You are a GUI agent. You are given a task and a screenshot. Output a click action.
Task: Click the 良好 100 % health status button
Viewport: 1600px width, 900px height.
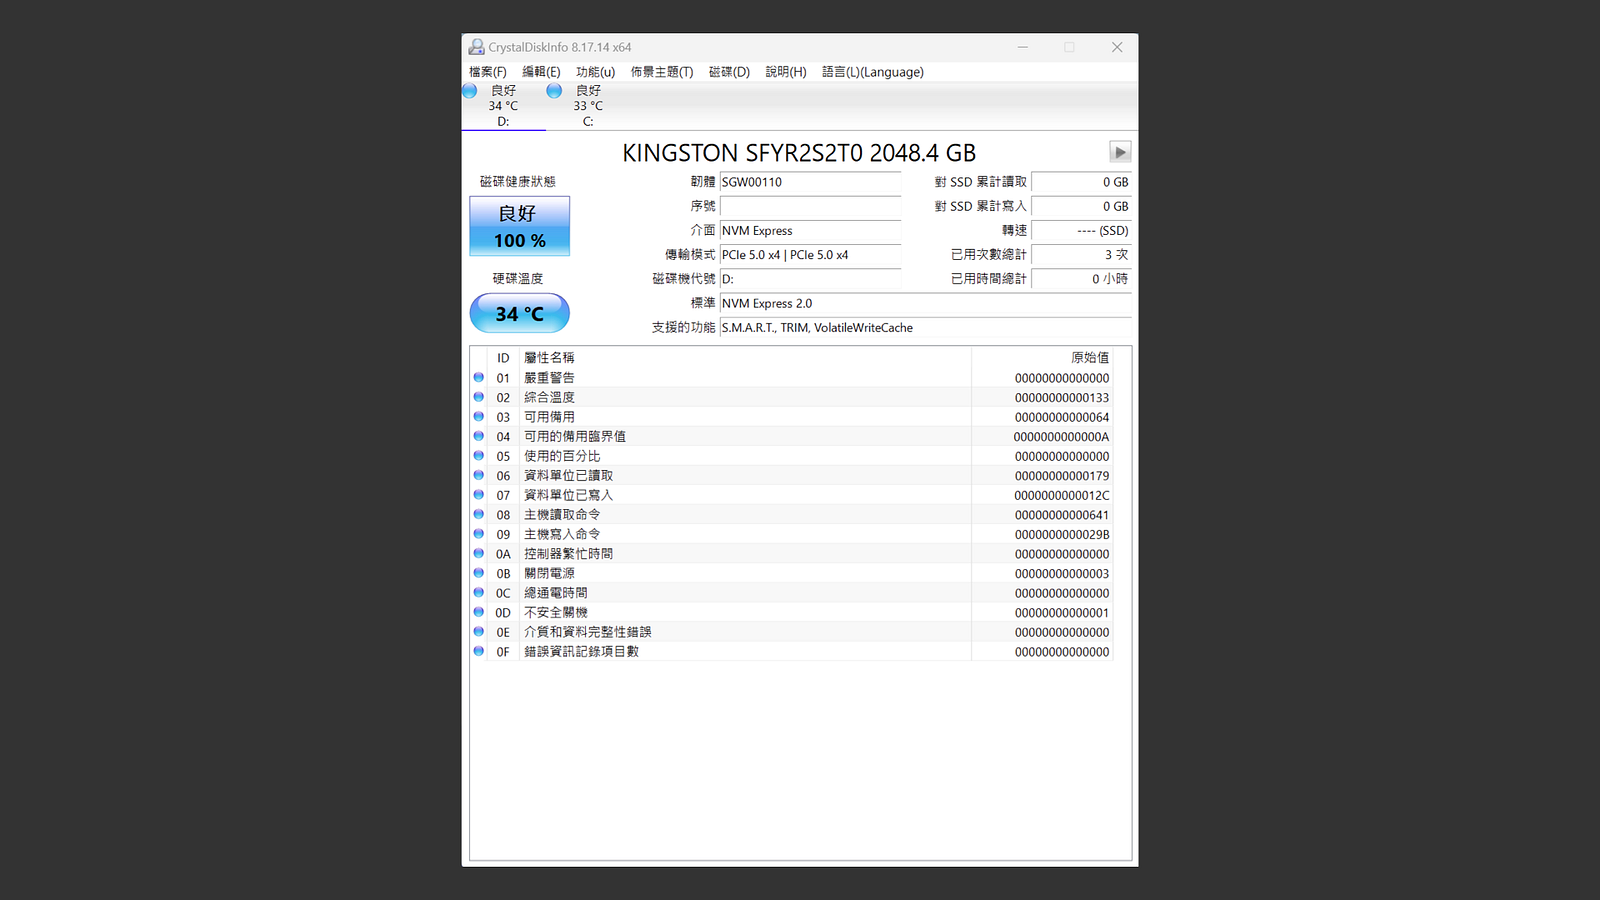pos(520,226)
